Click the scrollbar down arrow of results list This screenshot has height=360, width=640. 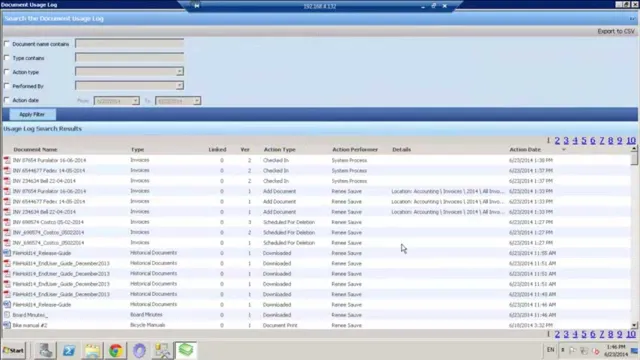(x=634, y=325)
